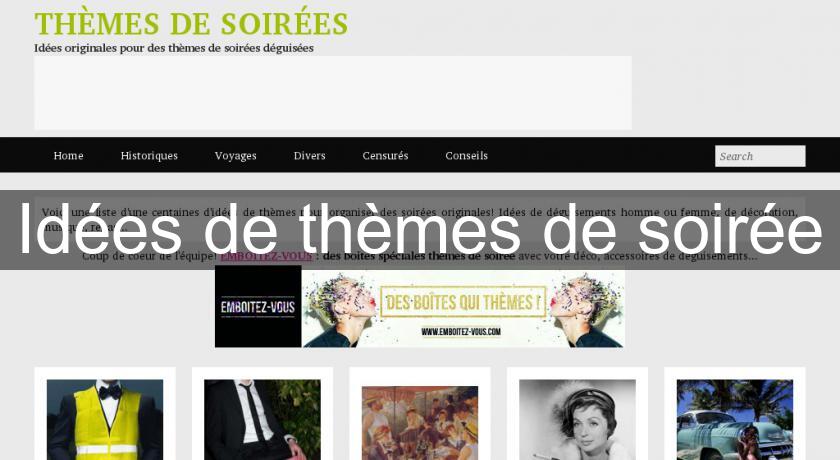840x460 pixels.
Task: Click the www.emboitez-vous.com banner address
Action: coord(461,332)
